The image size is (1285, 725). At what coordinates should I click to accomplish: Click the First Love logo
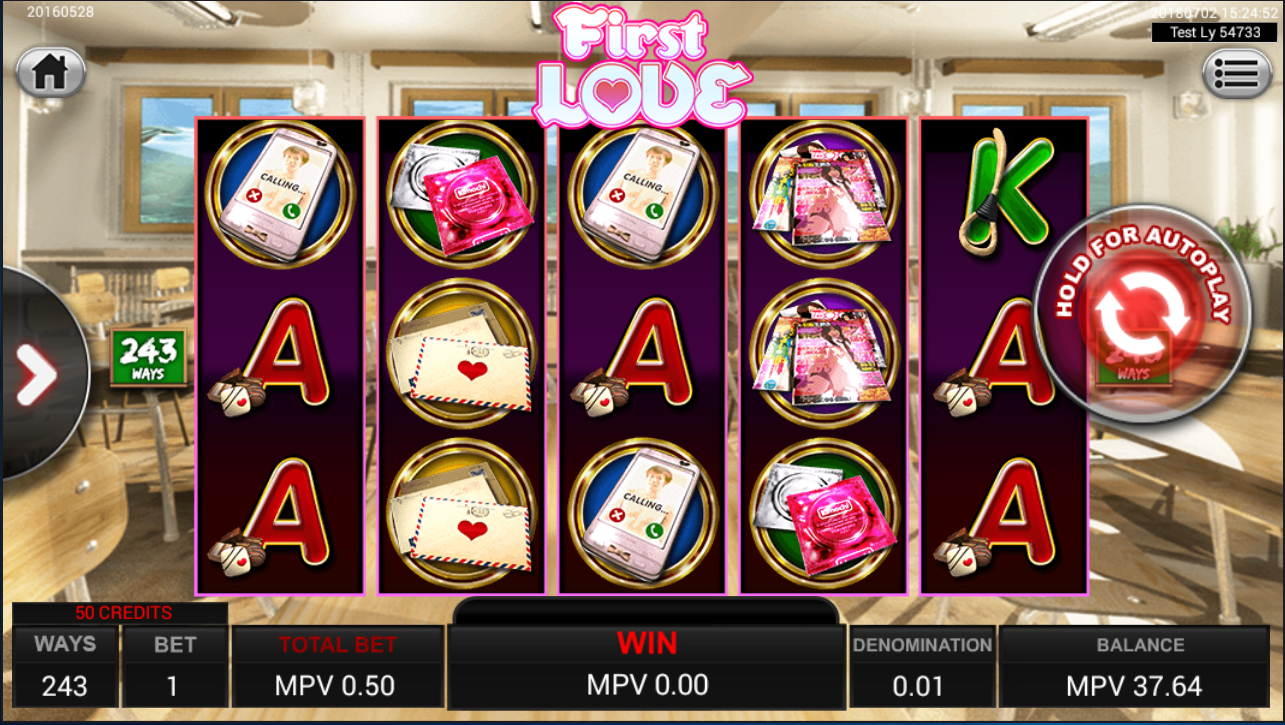(642, 66)
